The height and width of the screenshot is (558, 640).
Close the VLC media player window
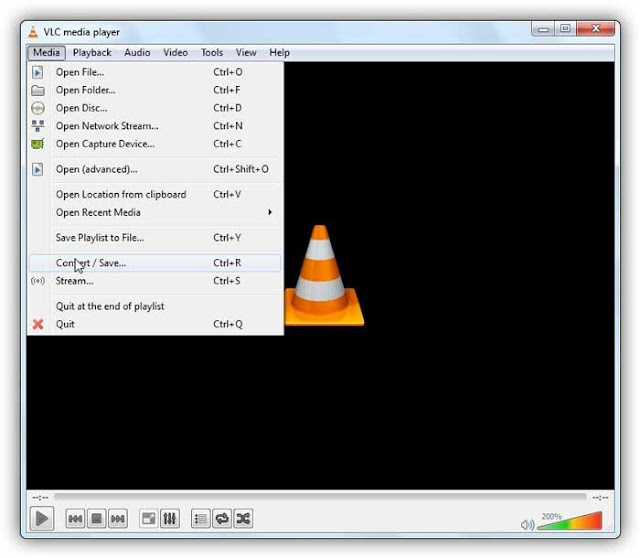coord(596,29)
